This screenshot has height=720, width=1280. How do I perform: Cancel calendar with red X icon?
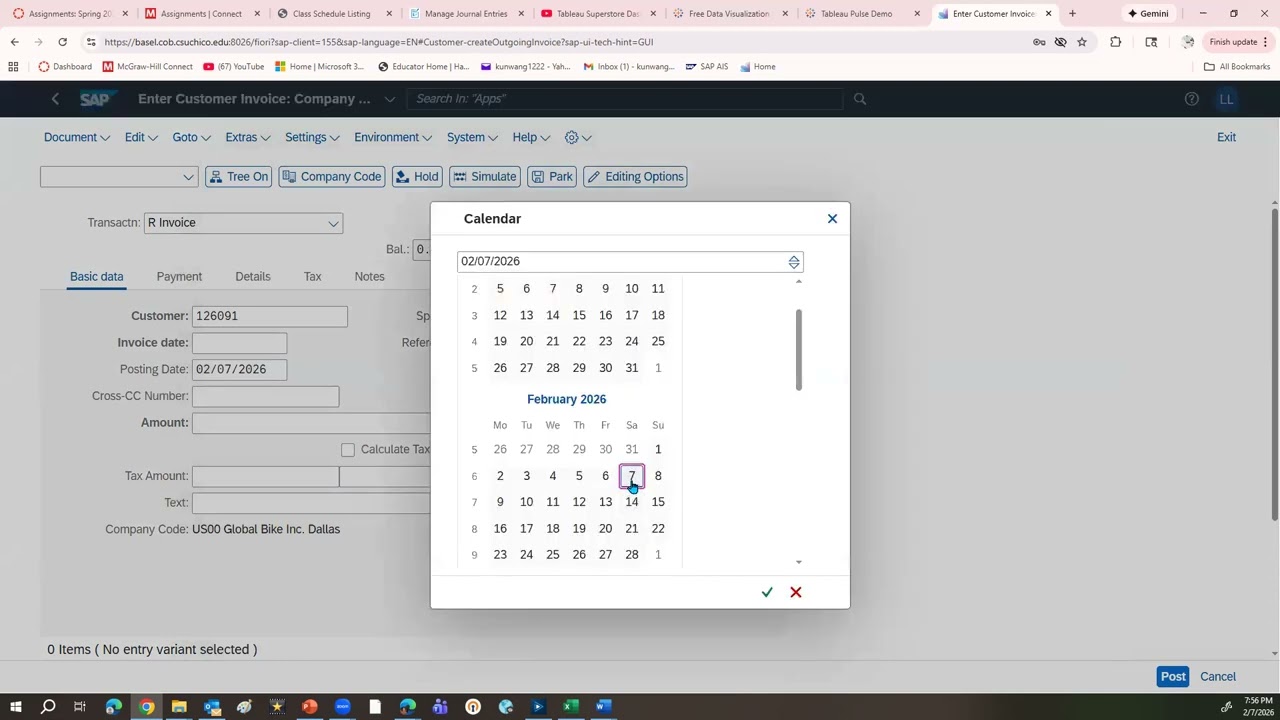tap(796, 592)
